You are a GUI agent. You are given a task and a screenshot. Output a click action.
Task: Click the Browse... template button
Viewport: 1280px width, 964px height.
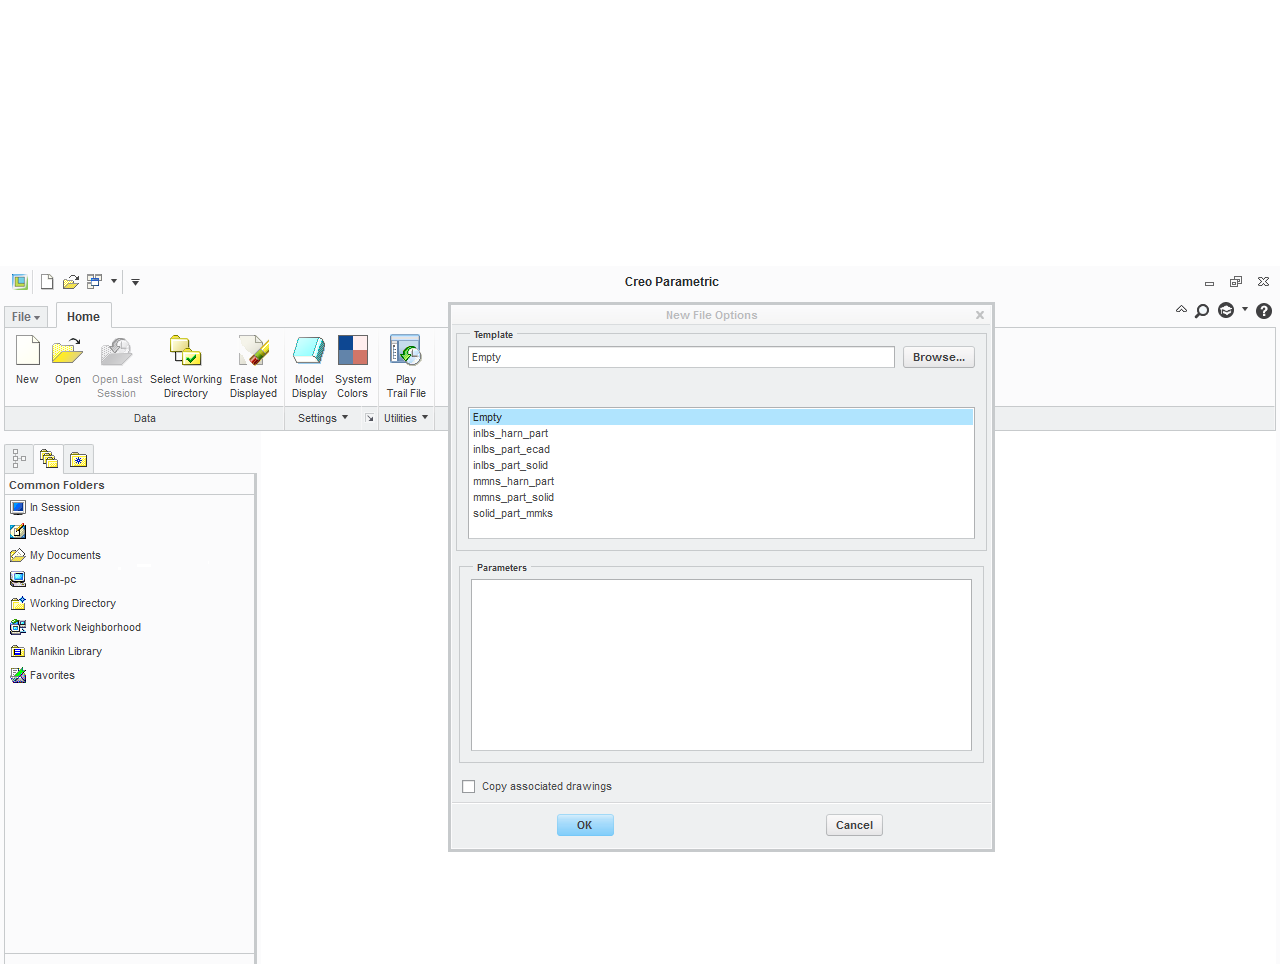pyautogui.click(x=938, y=357)
